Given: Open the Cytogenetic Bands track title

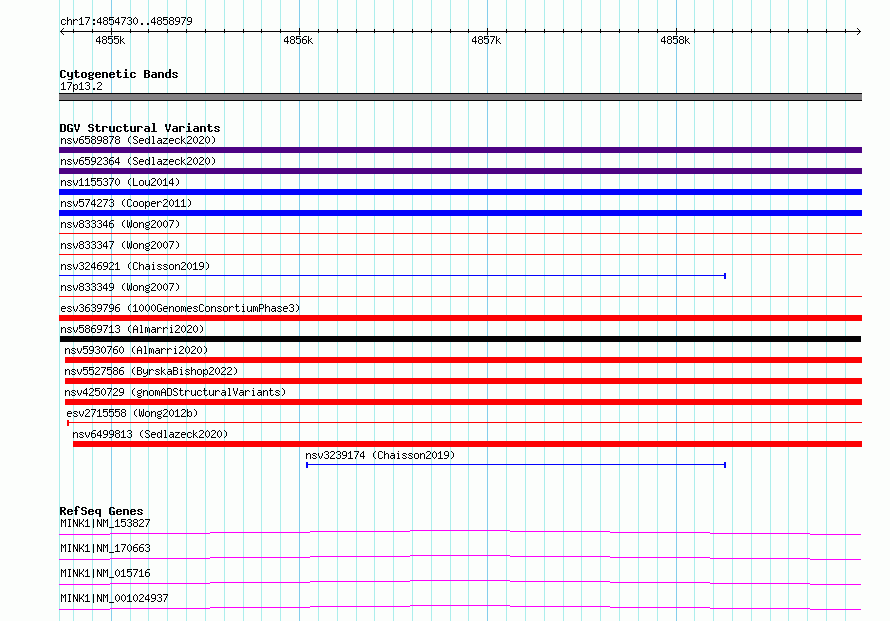Looking at the screenshot, I should 119,74.
